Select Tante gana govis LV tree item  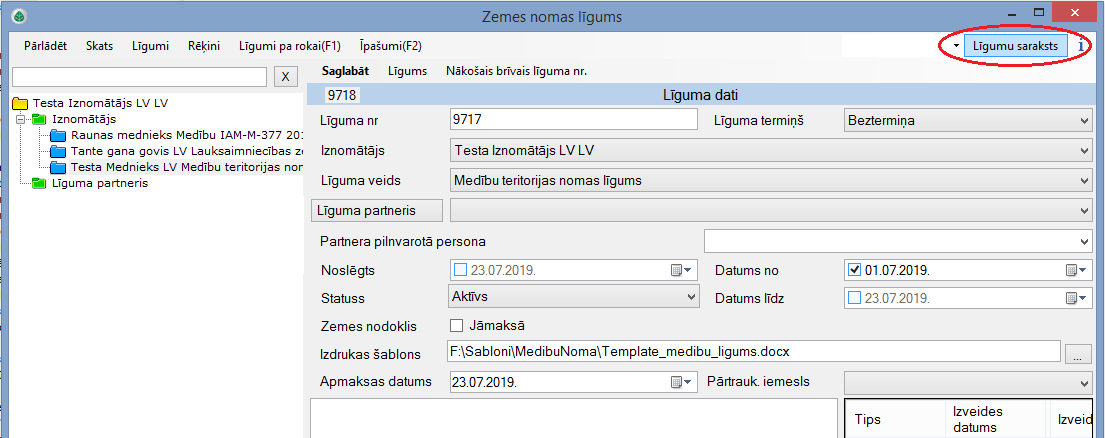click(x=187, y=151)
